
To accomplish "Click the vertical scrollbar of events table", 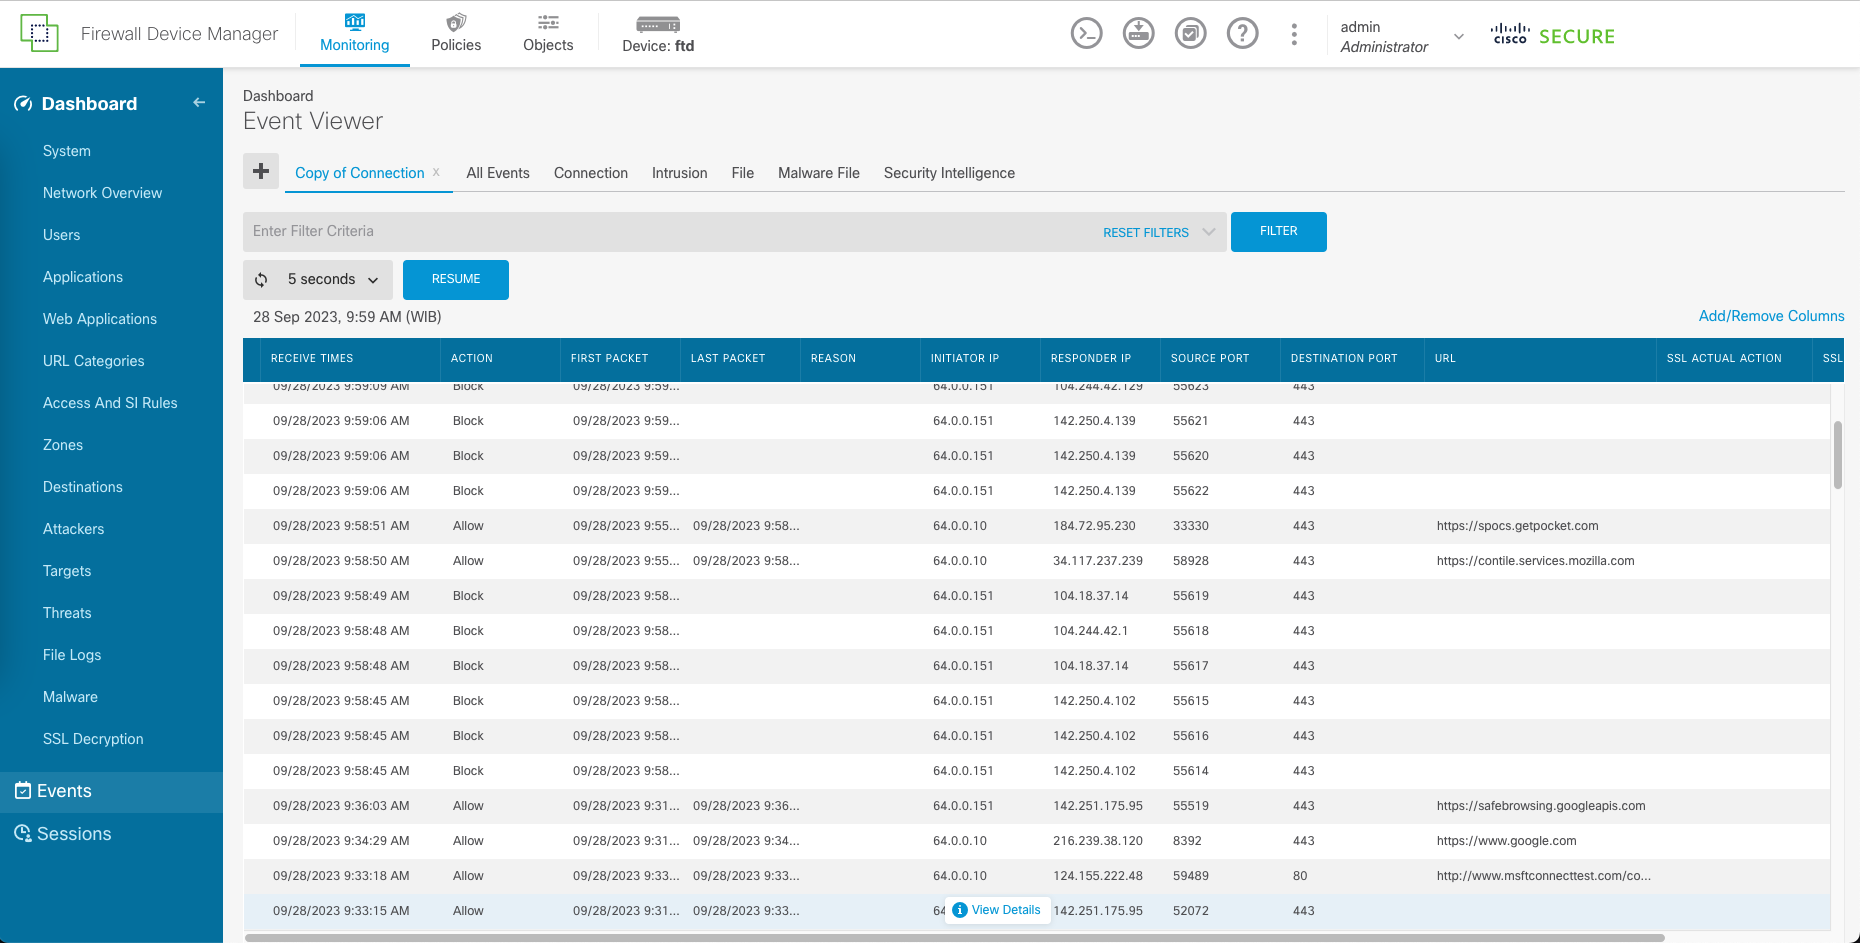I will coord(1837,455).
